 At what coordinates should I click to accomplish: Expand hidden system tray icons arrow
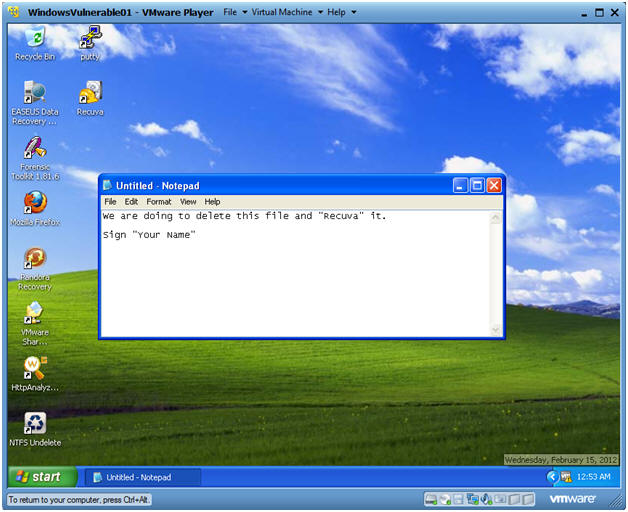pos(552,476)
